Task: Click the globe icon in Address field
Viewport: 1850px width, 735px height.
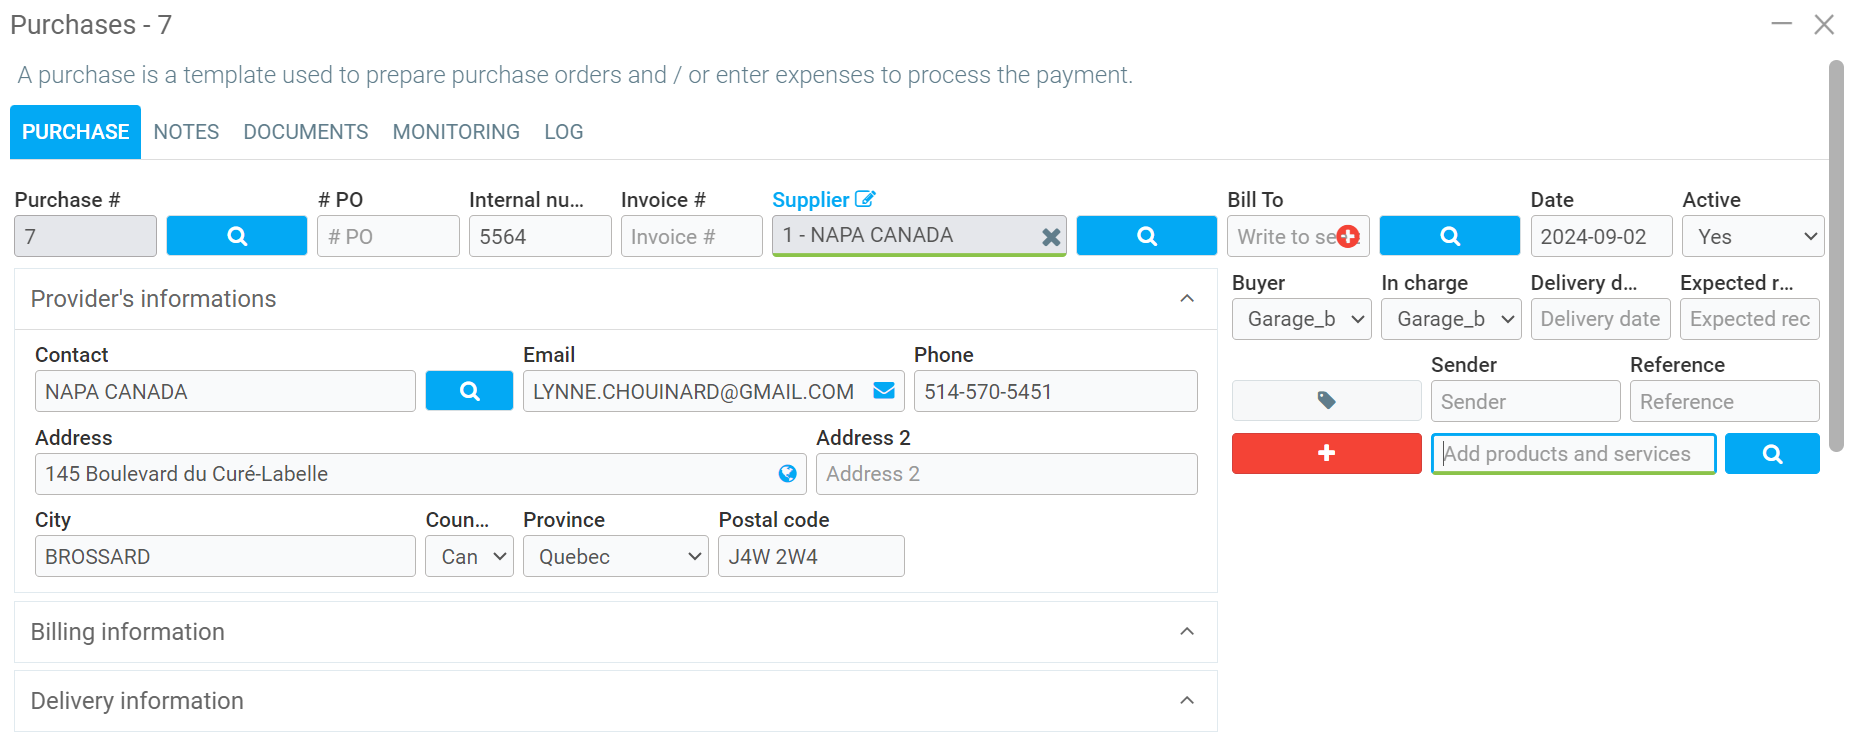Action: 788,474
